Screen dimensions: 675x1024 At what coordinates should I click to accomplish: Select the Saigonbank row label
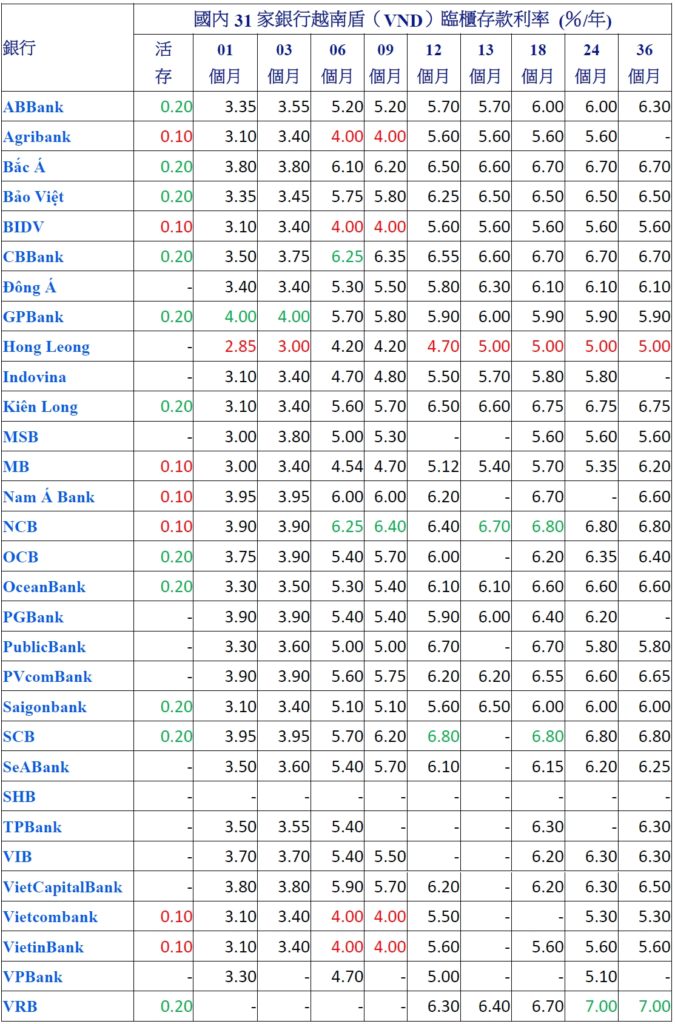(x=44, y=707)
